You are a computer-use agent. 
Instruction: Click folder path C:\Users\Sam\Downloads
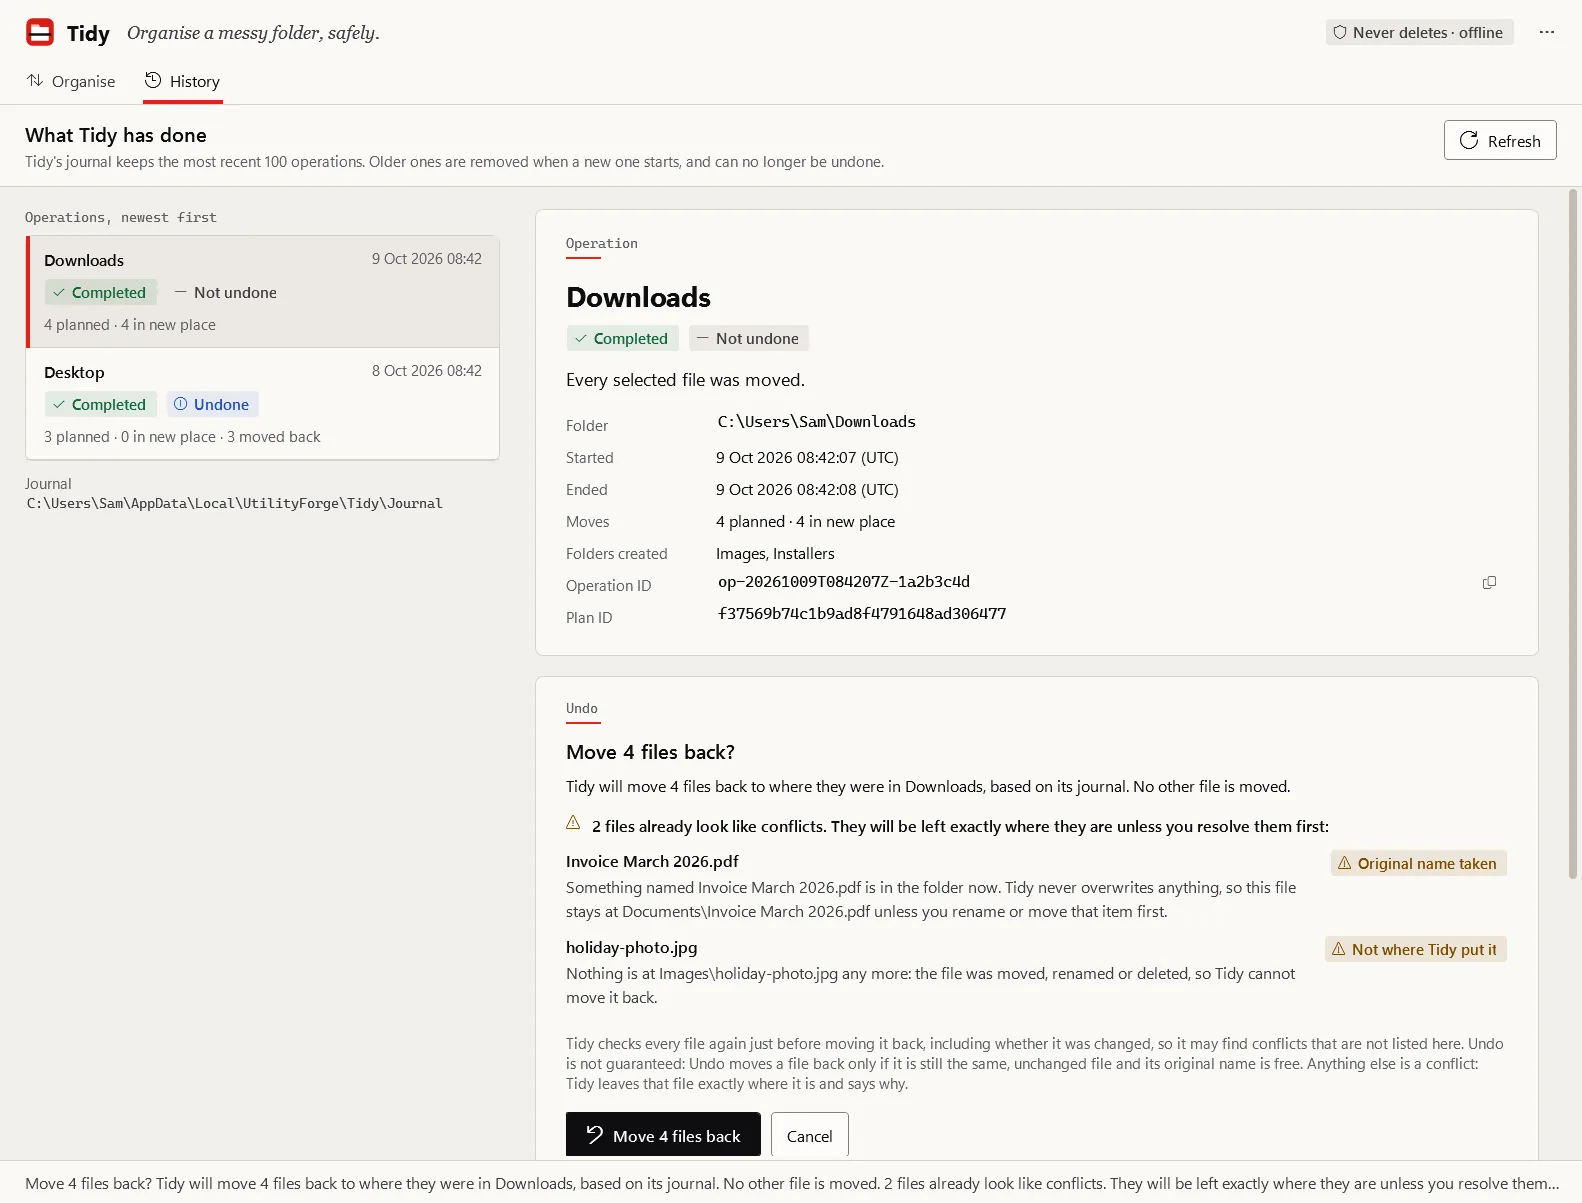tap(817, 422)
